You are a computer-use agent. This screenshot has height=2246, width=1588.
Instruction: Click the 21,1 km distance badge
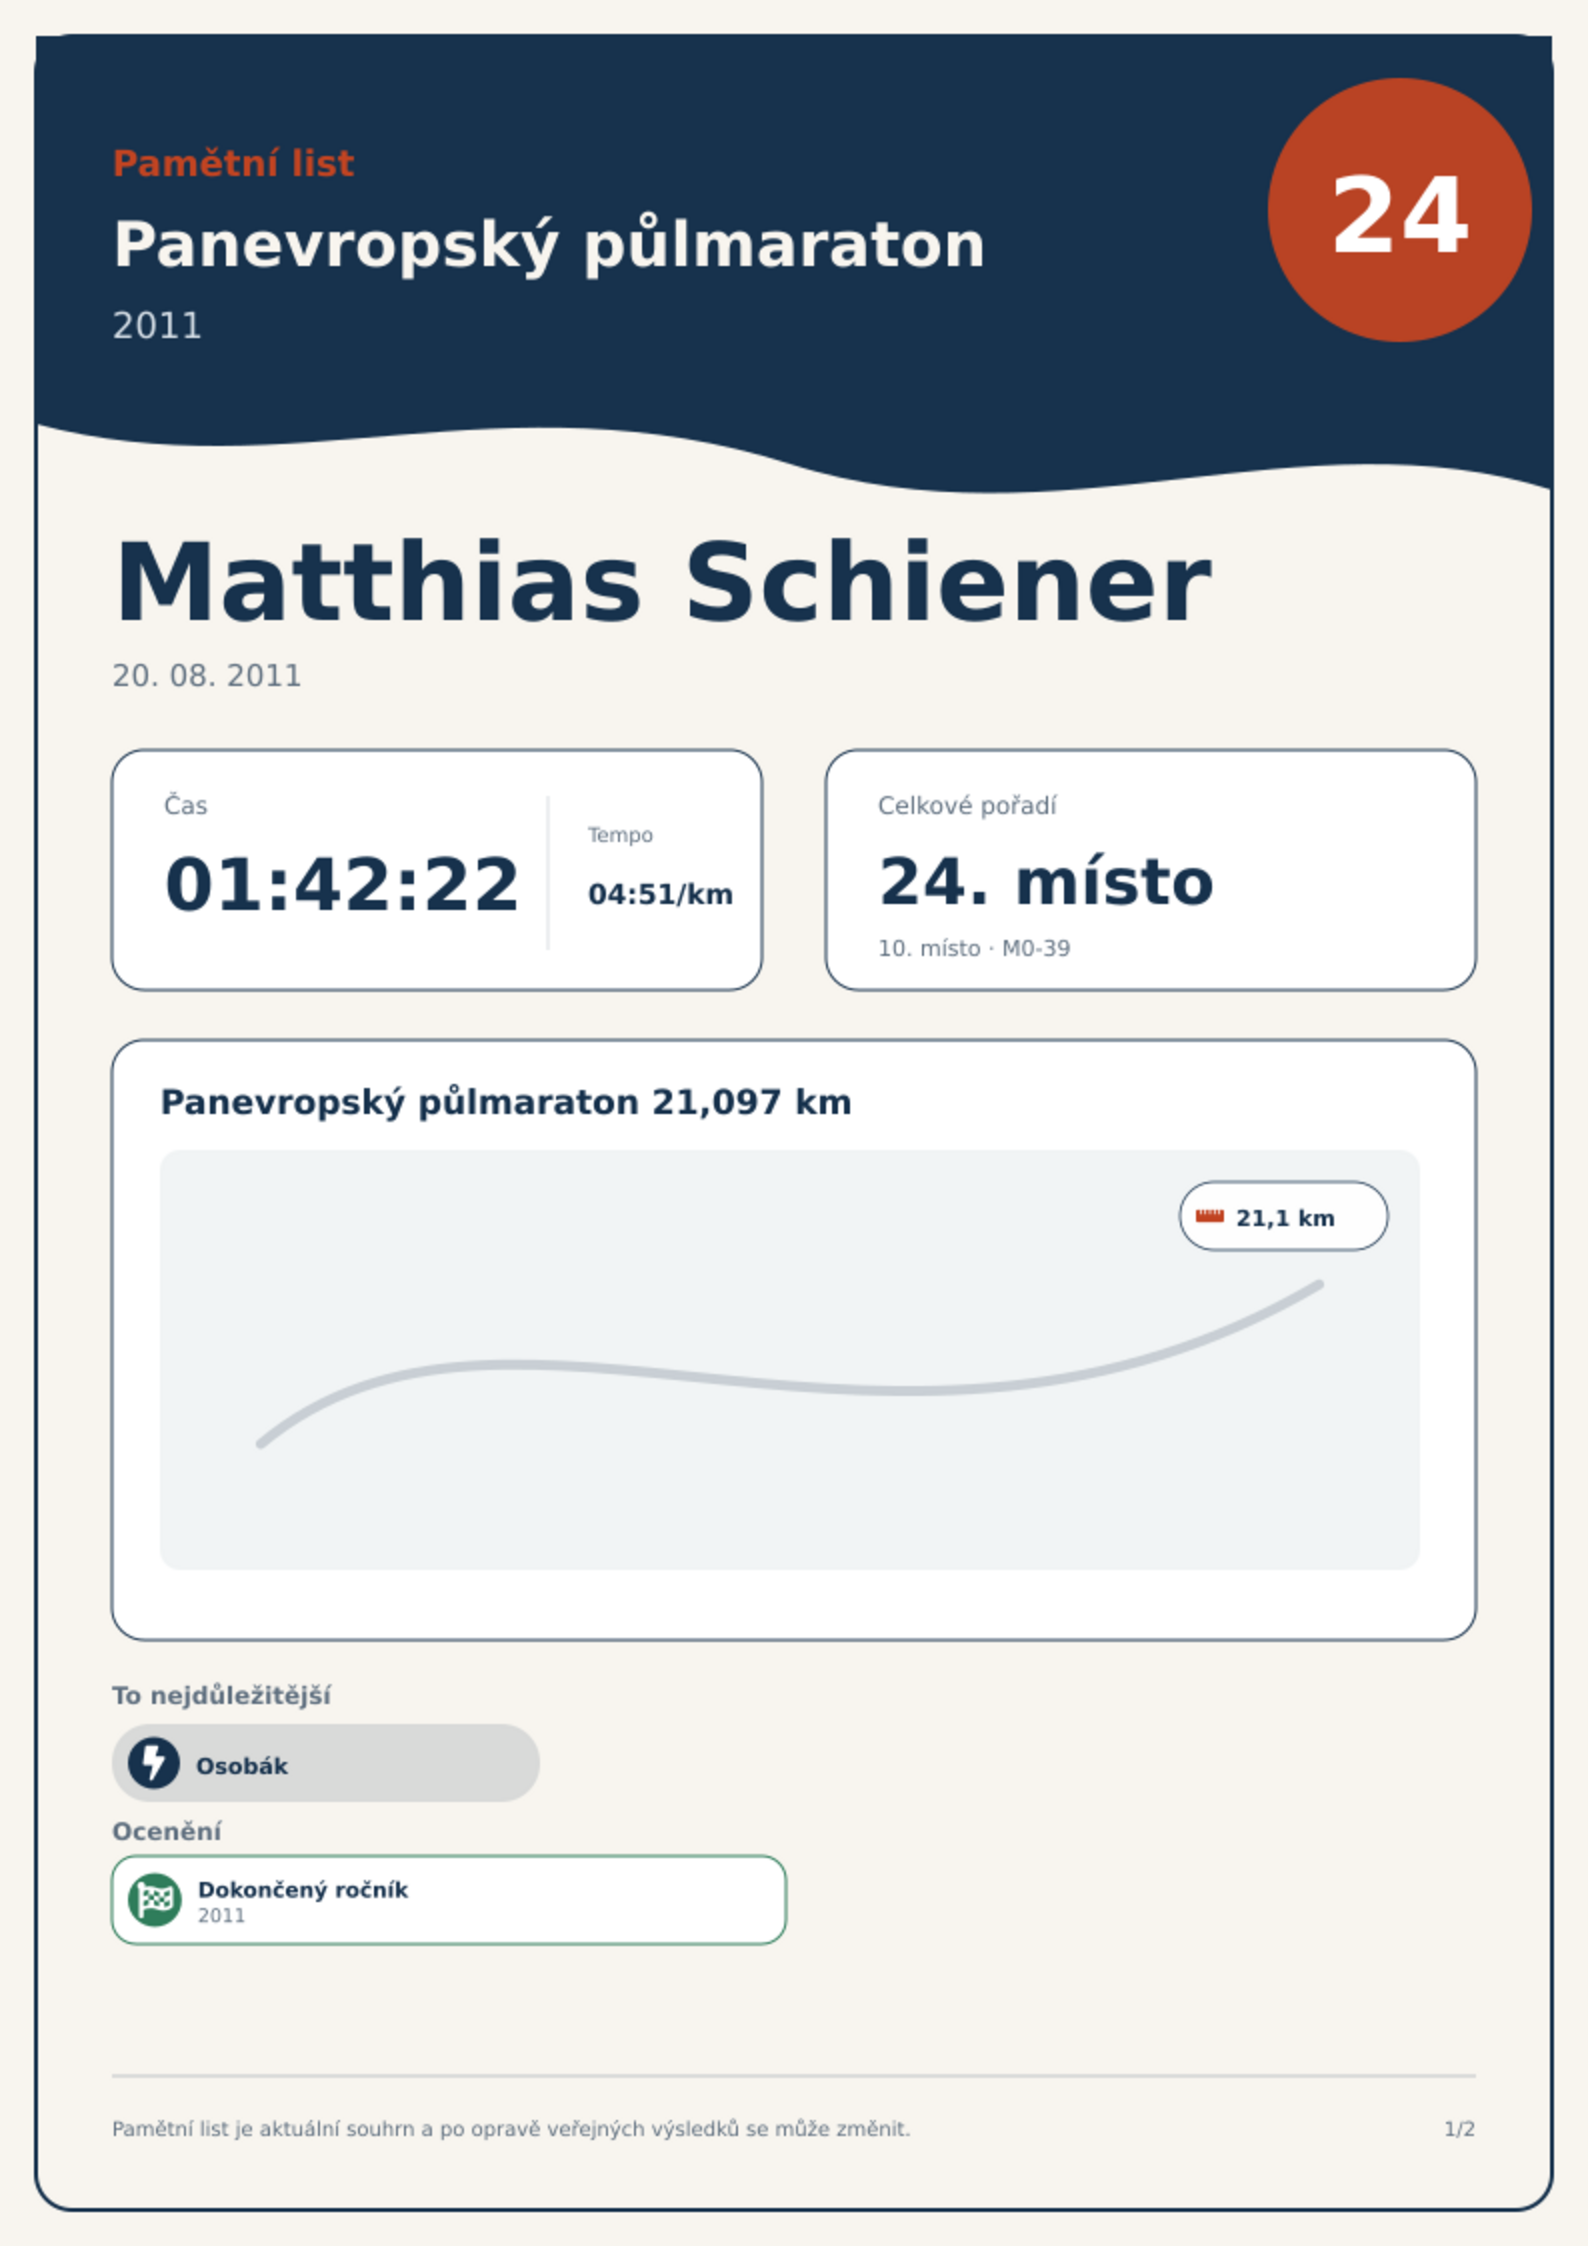click(1284, 1216)
